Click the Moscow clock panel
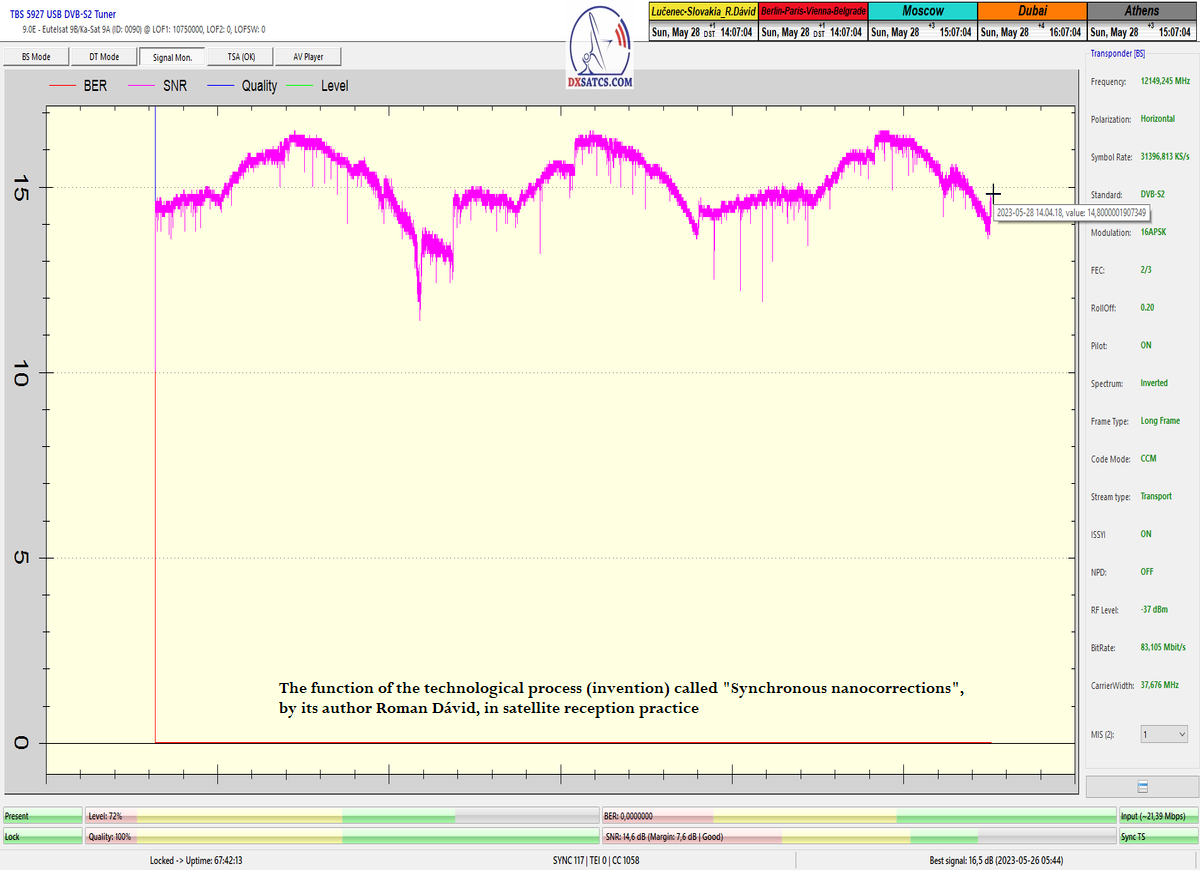Image resolution: width=1200 pixels, height=870 pixels. pos(921,21)
